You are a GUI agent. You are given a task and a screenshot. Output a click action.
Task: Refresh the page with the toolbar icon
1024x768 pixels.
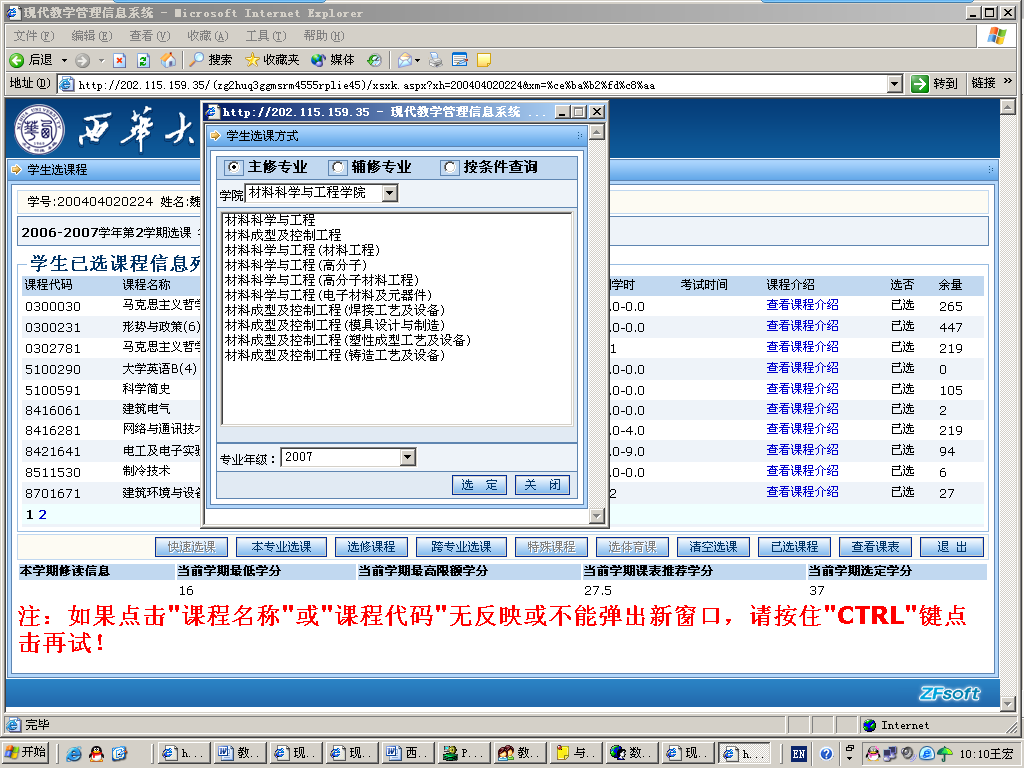pyautogui.click(x=143, y=60)
